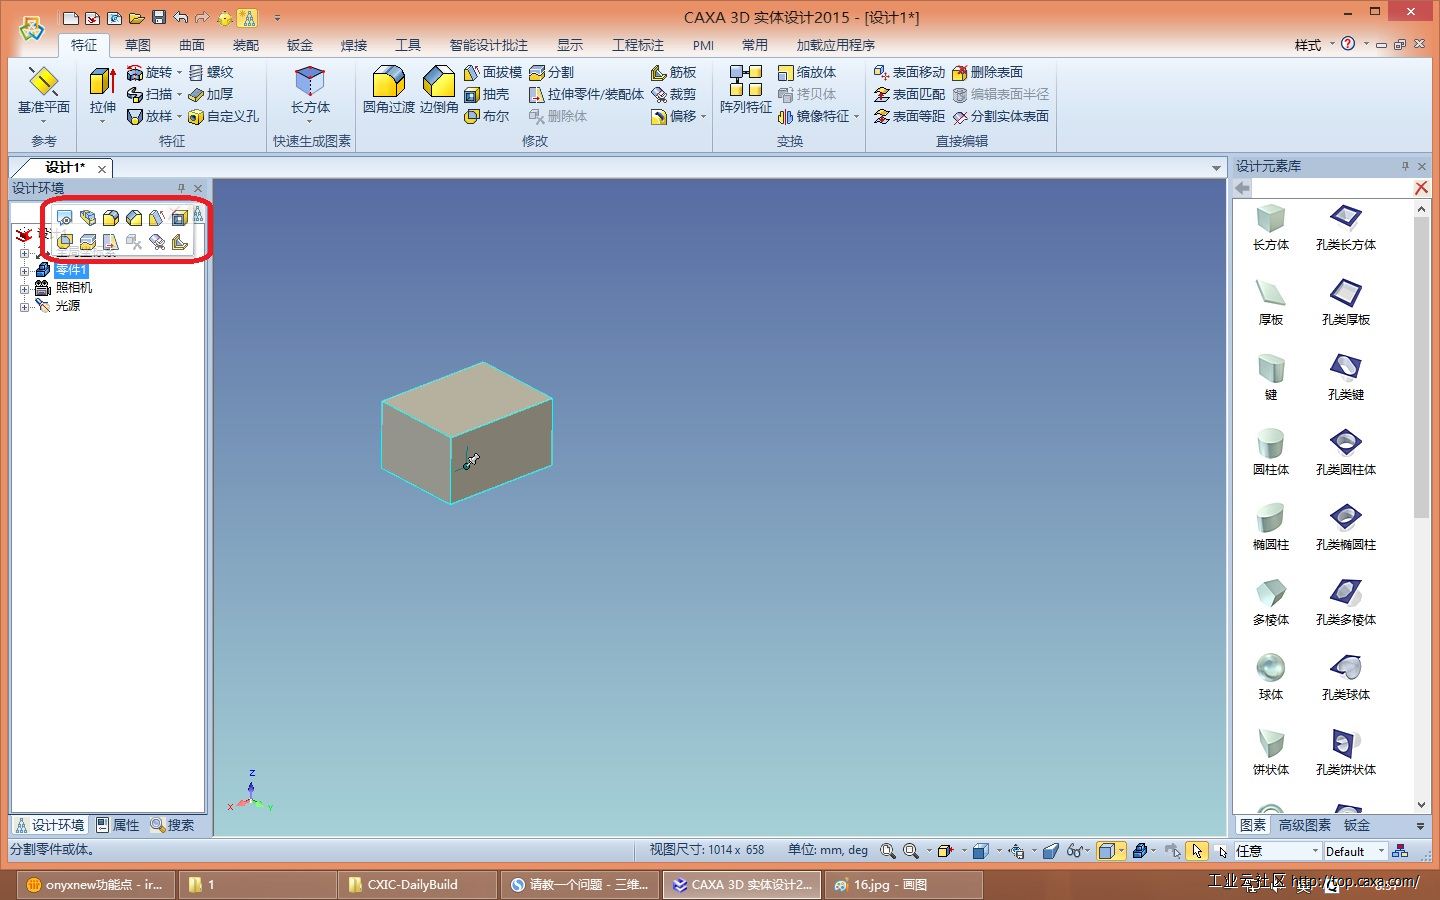Open the Default configuration dropdown
This screenshot has height=900, width=1440.
(x=1381, y=851)
